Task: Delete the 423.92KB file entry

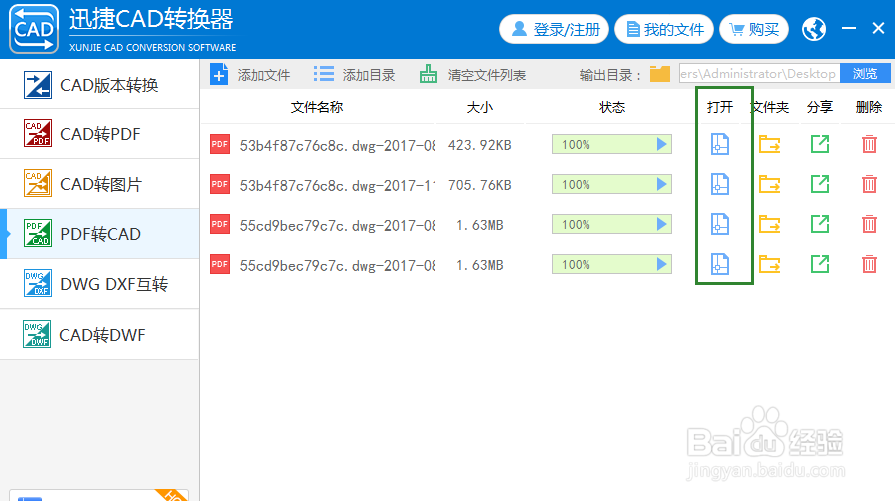Action: point(869,144)
